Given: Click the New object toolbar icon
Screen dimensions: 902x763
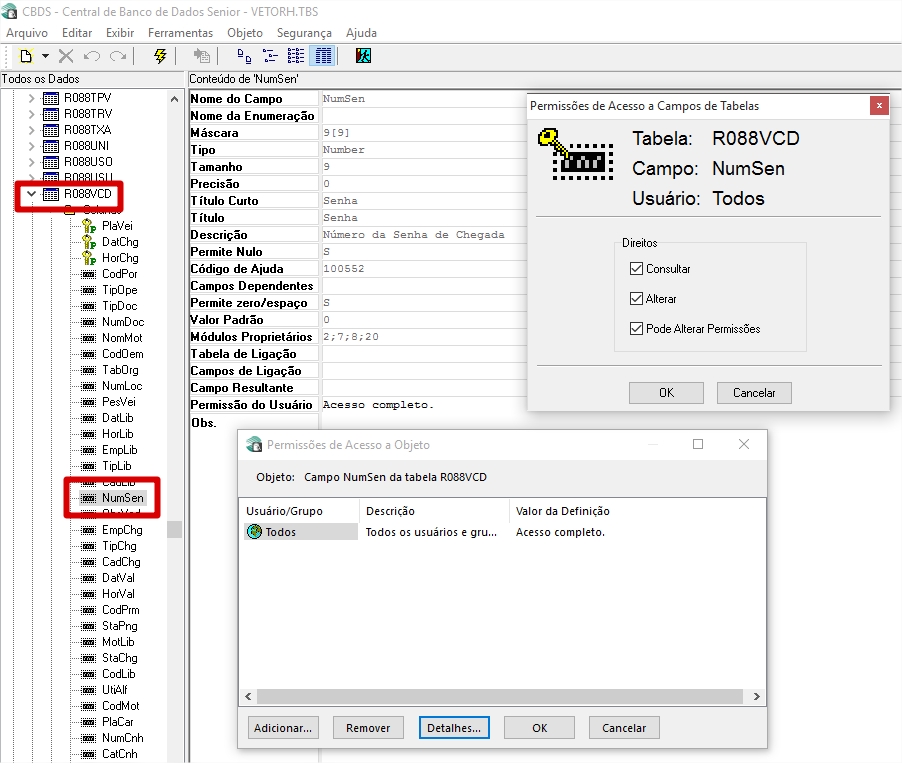Looking at the screenshot, I should (26, 56).
